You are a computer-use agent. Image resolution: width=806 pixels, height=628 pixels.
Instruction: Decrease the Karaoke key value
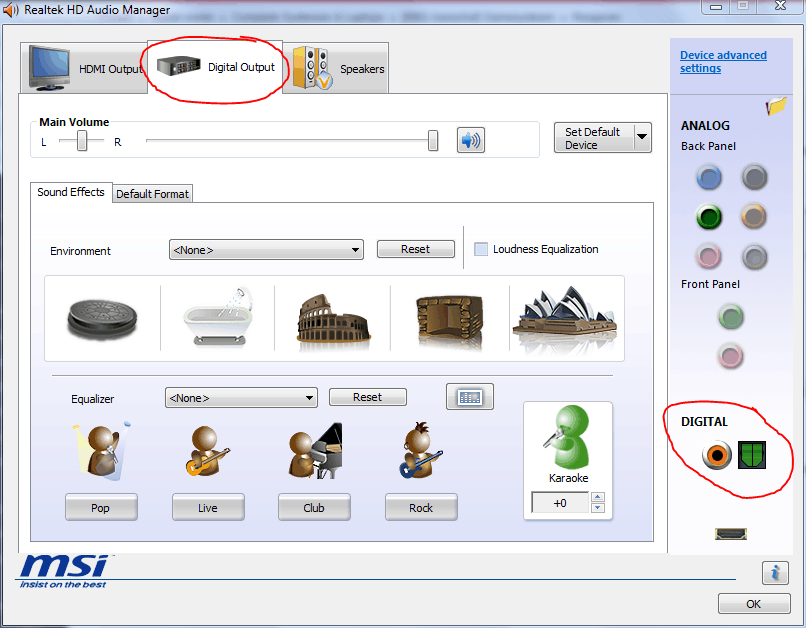tap(597, 508)
